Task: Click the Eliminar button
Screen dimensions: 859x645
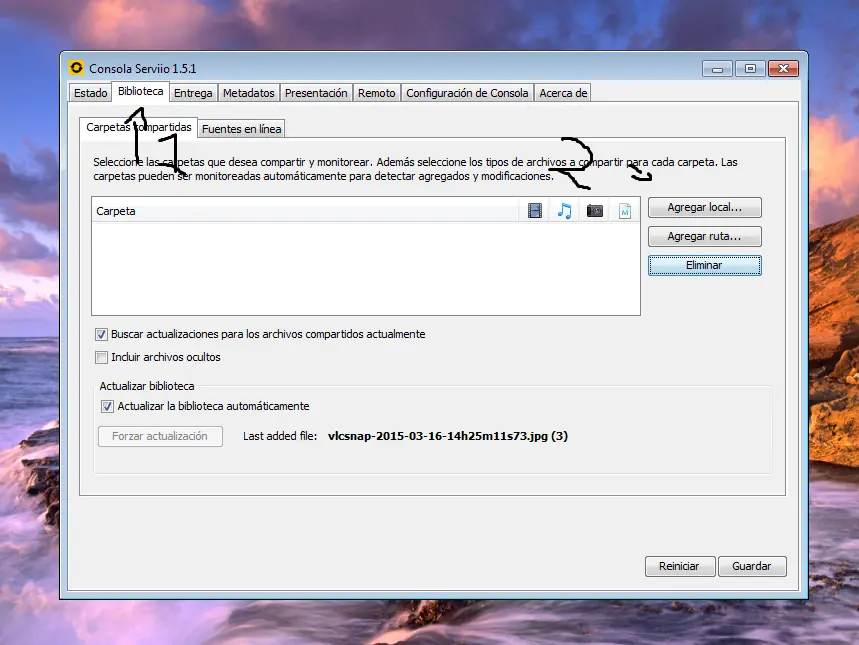Action: tap(705, 265)
